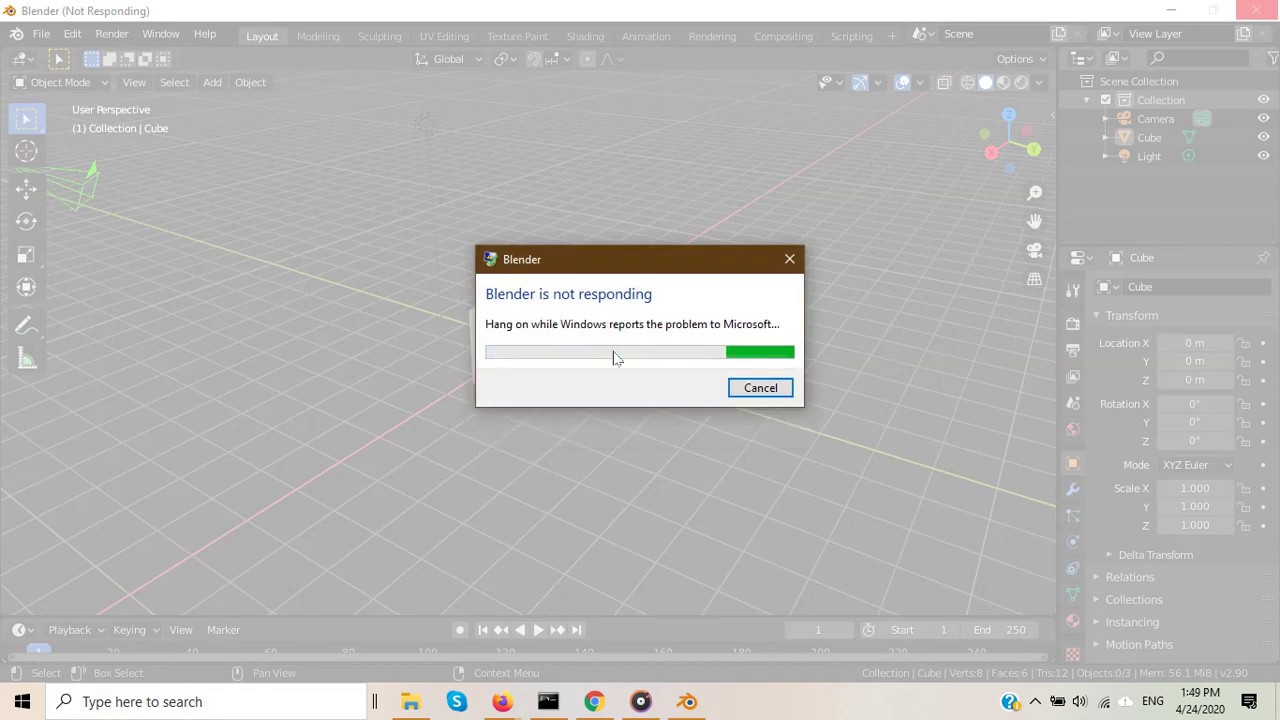Lock the Scale X value
The width and height of the screenshot is (1280, 720).
tap(1244, 488)
